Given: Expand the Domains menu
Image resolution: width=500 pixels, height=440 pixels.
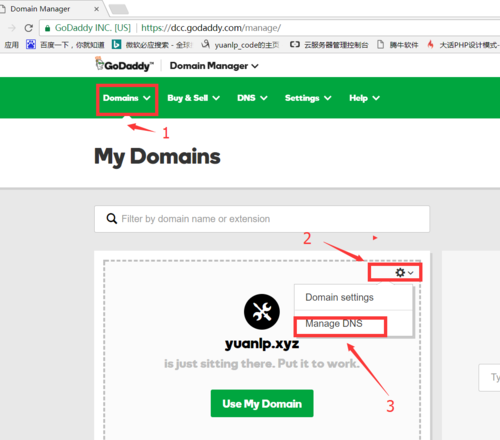Looking at the screenshot, I should 127,98.
